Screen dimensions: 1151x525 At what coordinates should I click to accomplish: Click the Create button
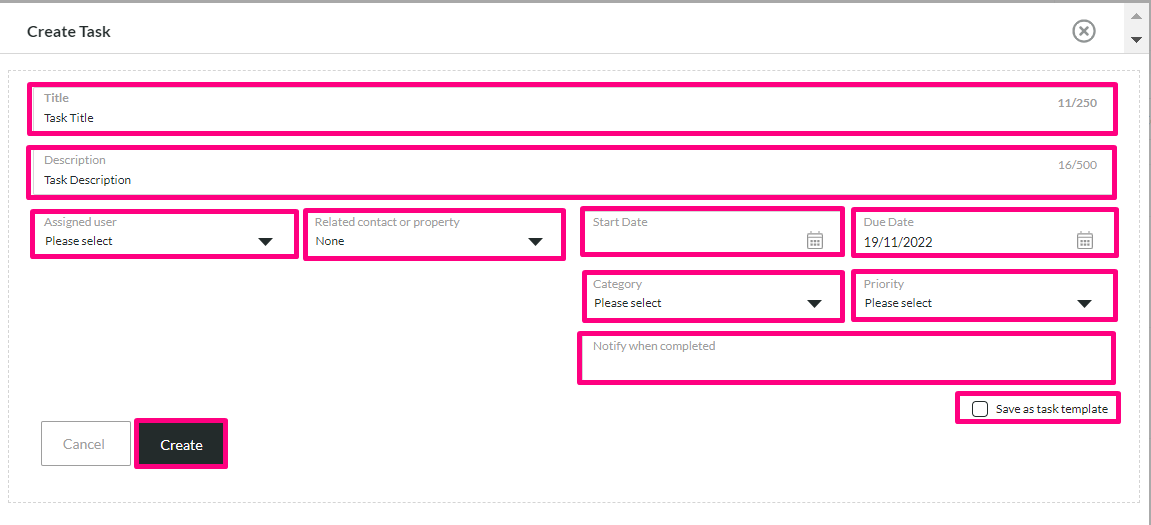coord(181,443)
